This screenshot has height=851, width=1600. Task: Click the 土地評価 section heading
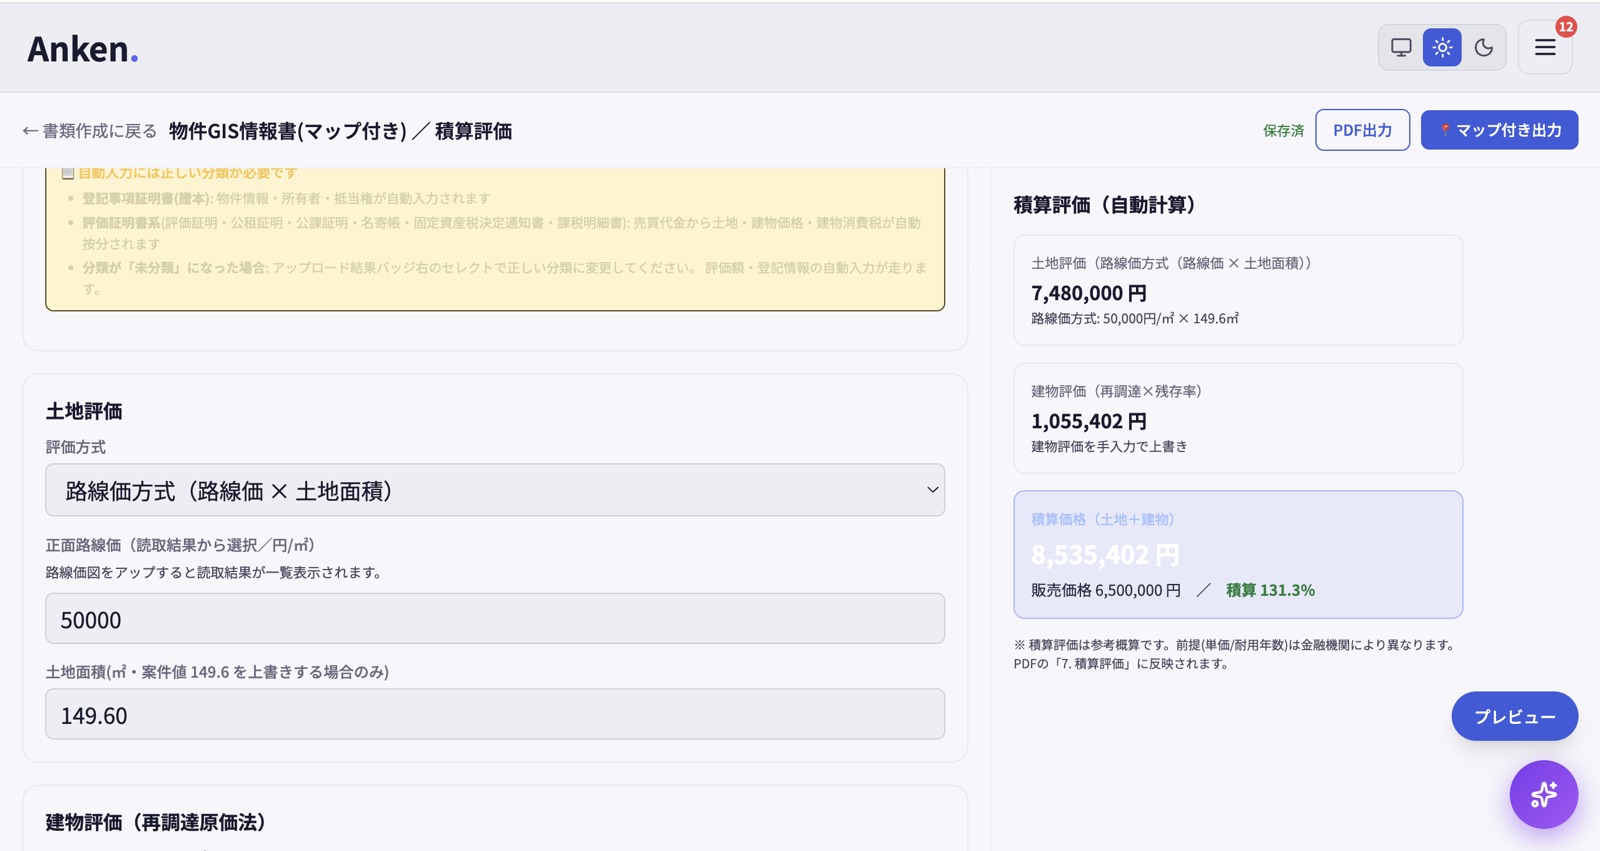pos(84,411)
